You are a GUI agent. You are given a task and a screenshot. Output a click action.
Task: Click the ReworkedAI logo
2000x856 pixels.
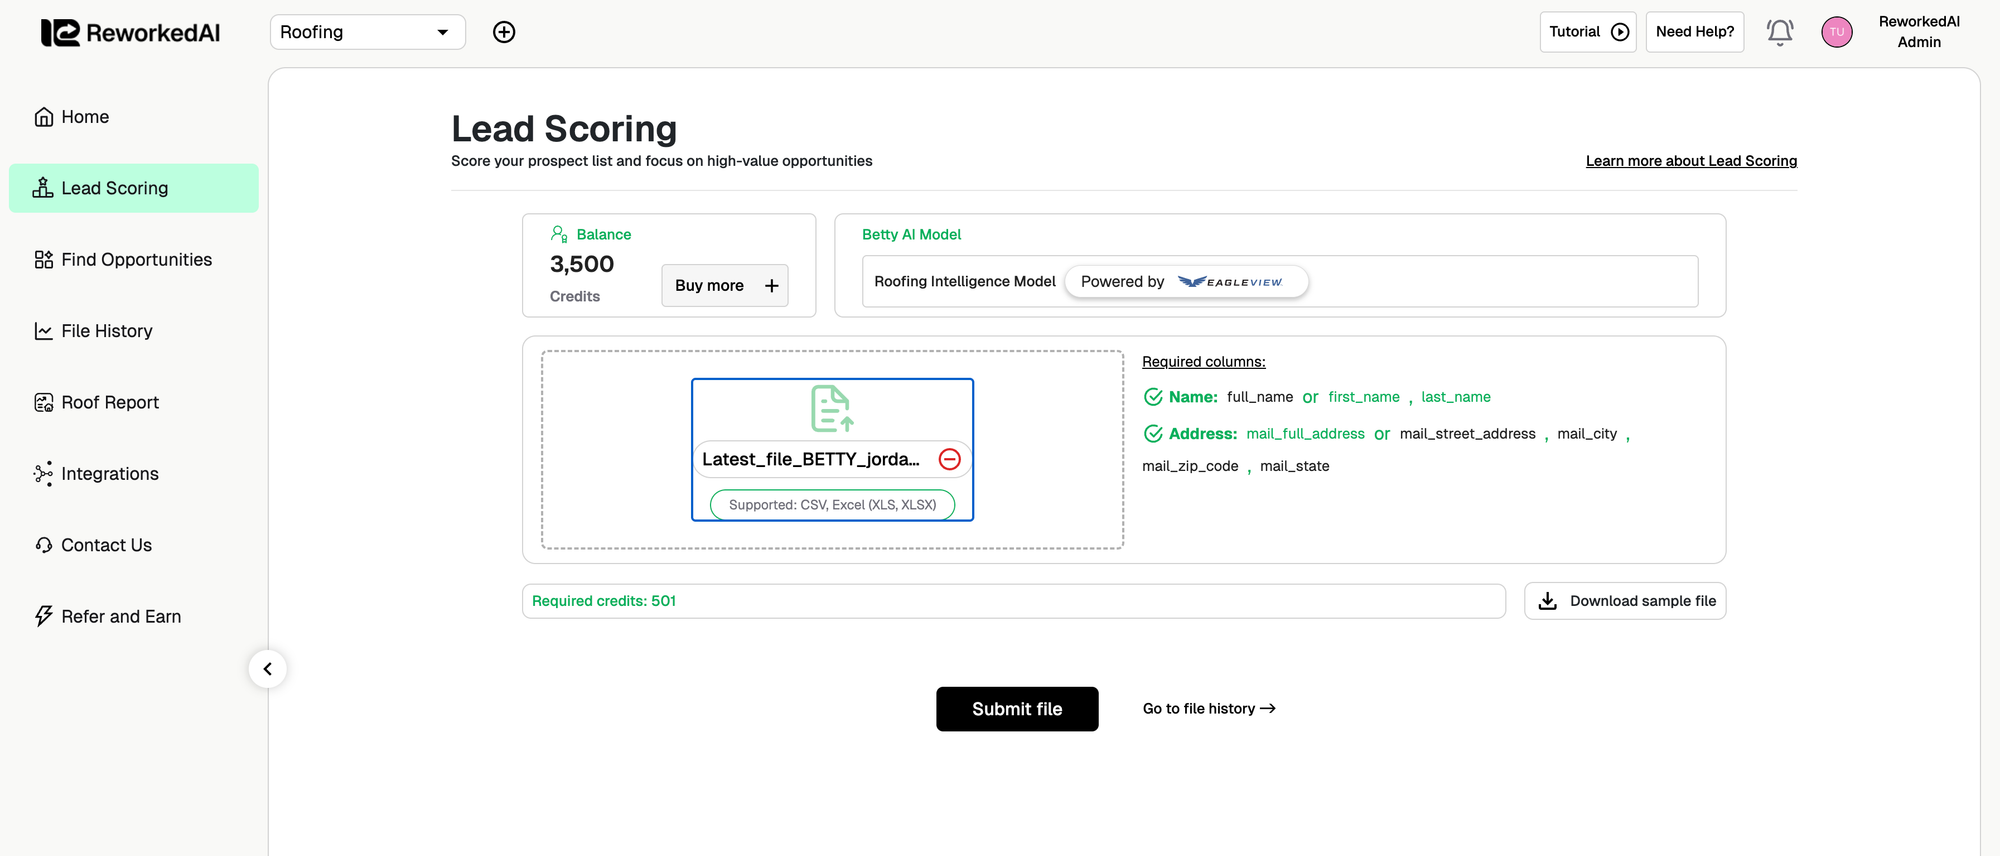[x=130, y=33]
